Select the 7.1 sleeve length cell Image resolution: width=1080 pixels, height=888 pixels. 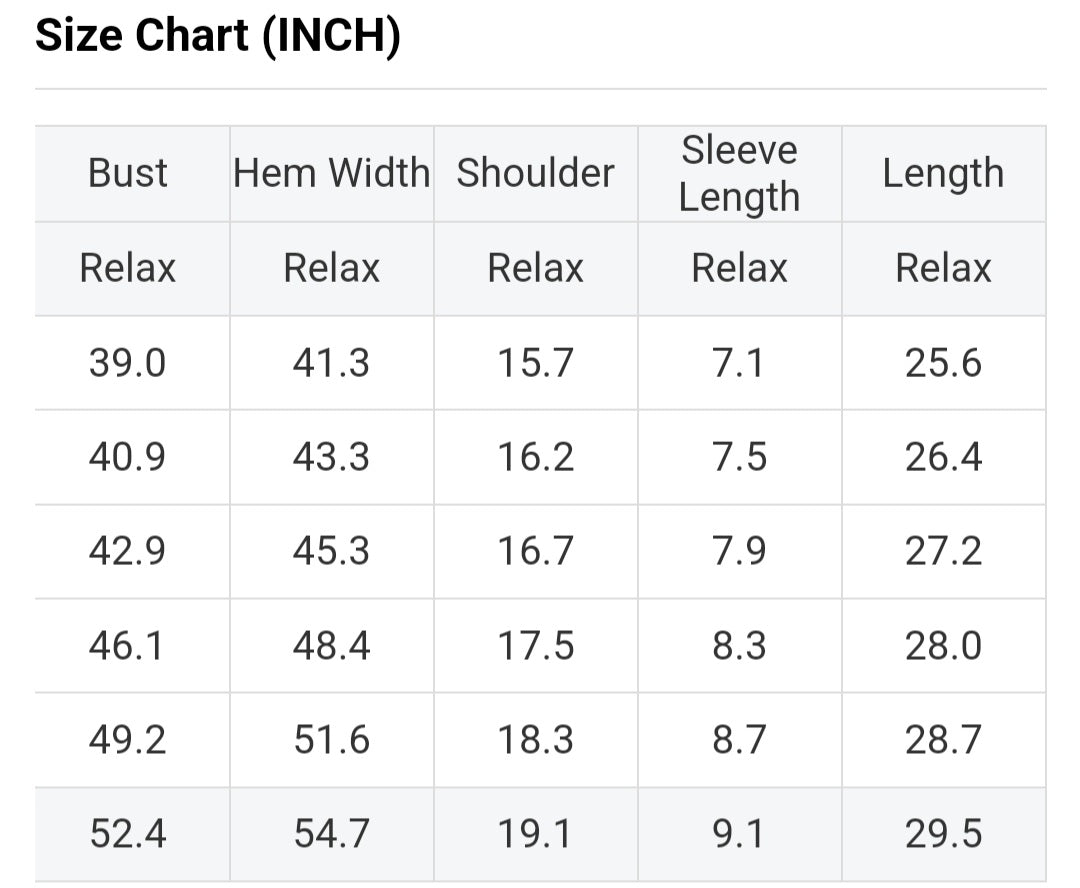click(x=740, y=362)
